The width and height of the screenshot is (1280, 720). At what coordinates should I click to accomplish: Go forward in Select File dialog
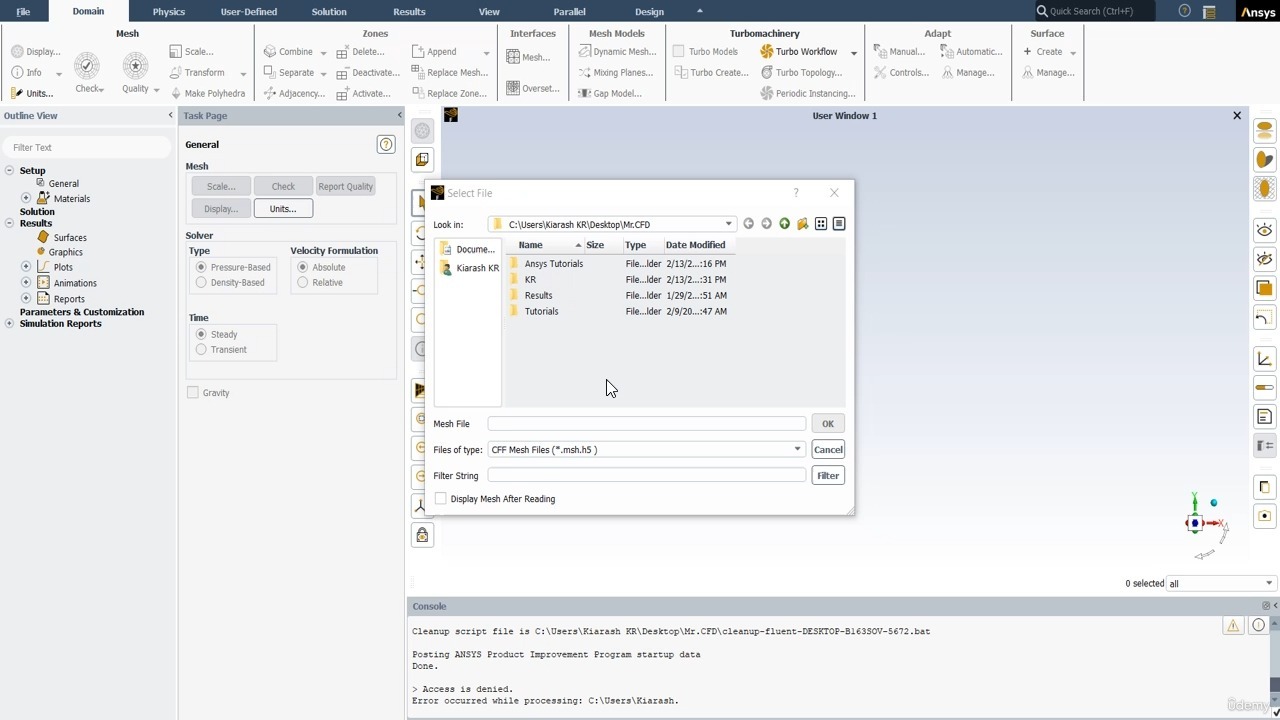766,224
